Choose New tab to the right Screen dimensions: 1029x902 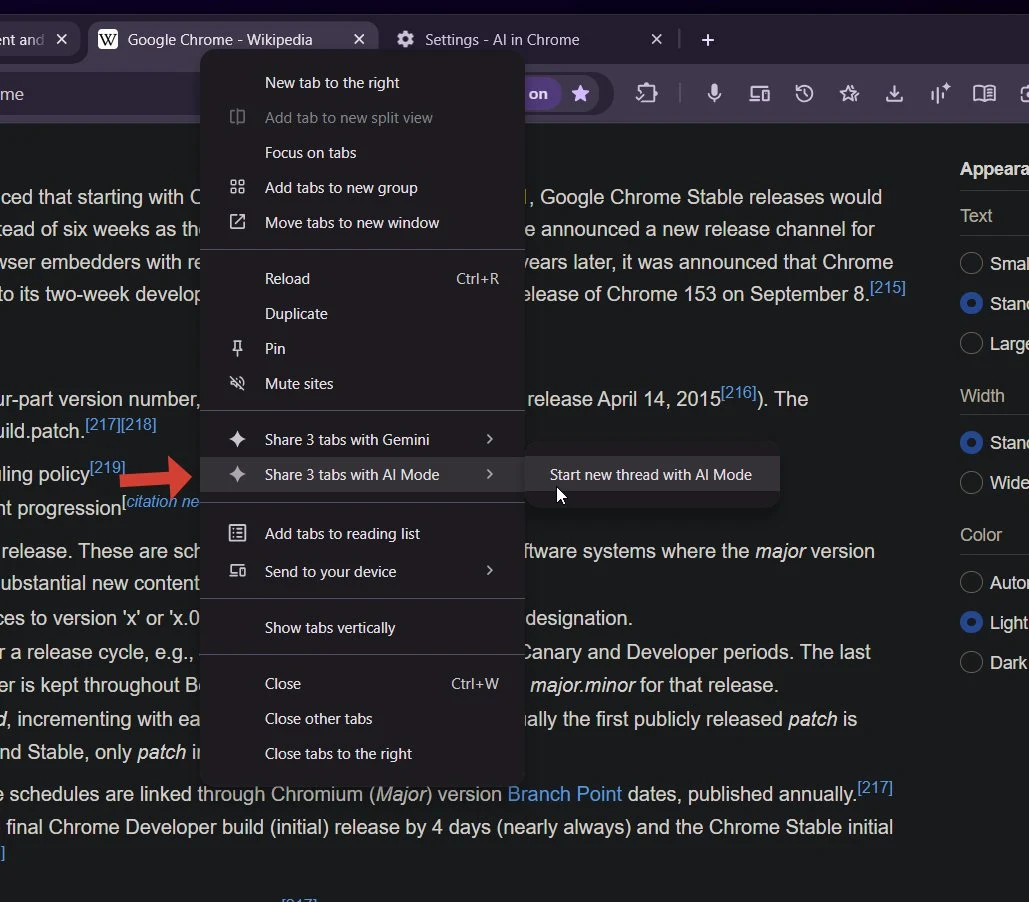362,83
